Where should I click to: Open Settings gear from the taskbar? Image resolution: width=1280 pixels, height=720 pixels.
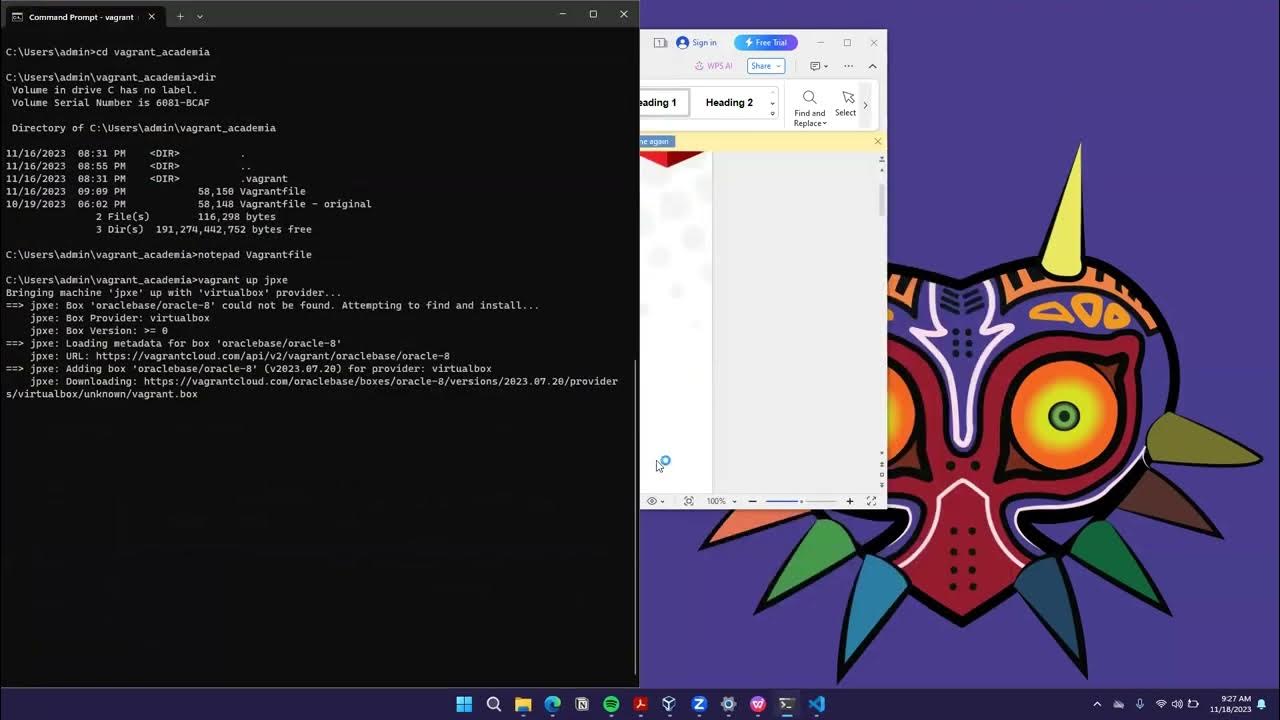[x=729, y=704]
